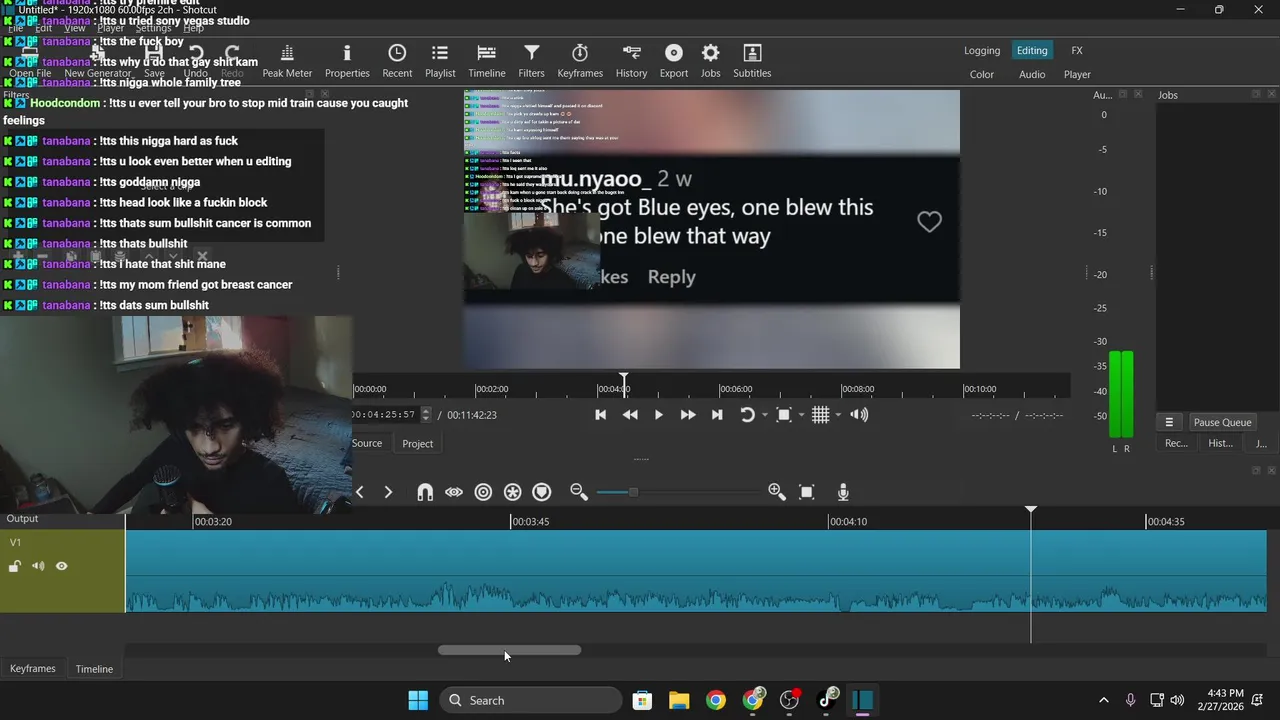Edit the current timecode field

click(x=385, y=415)
